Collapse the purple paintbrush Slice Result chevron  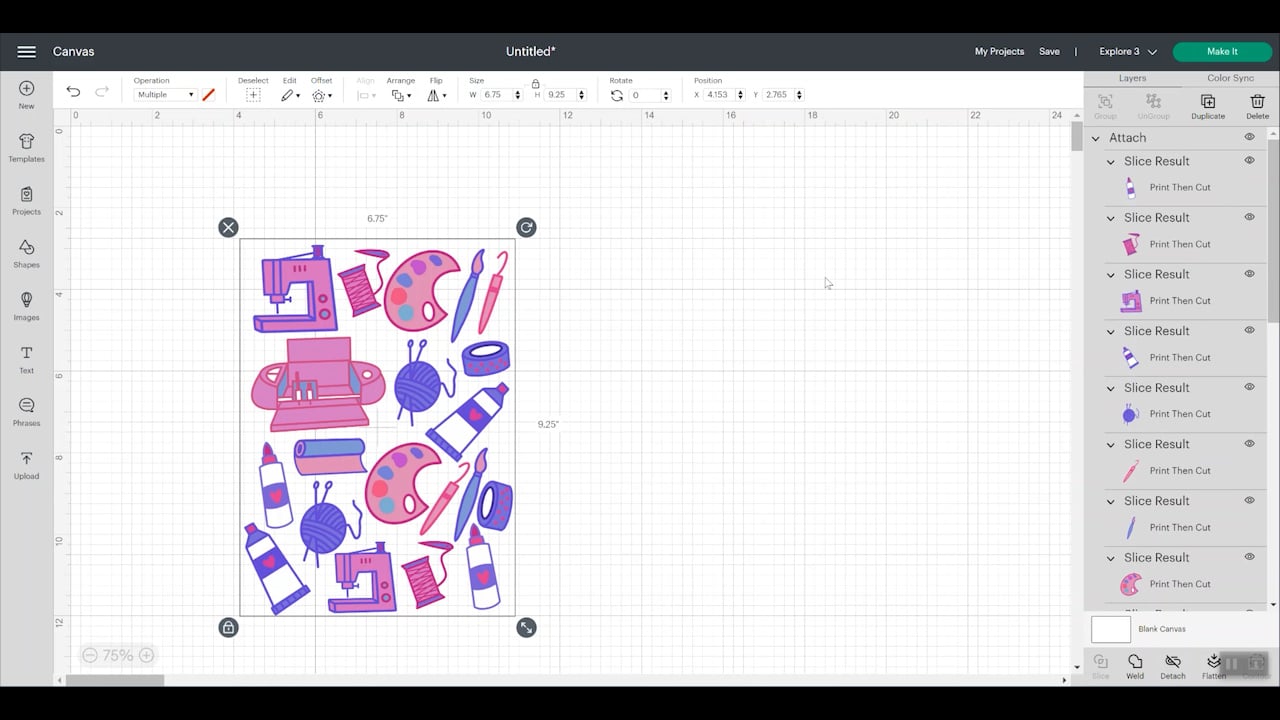1110,501
